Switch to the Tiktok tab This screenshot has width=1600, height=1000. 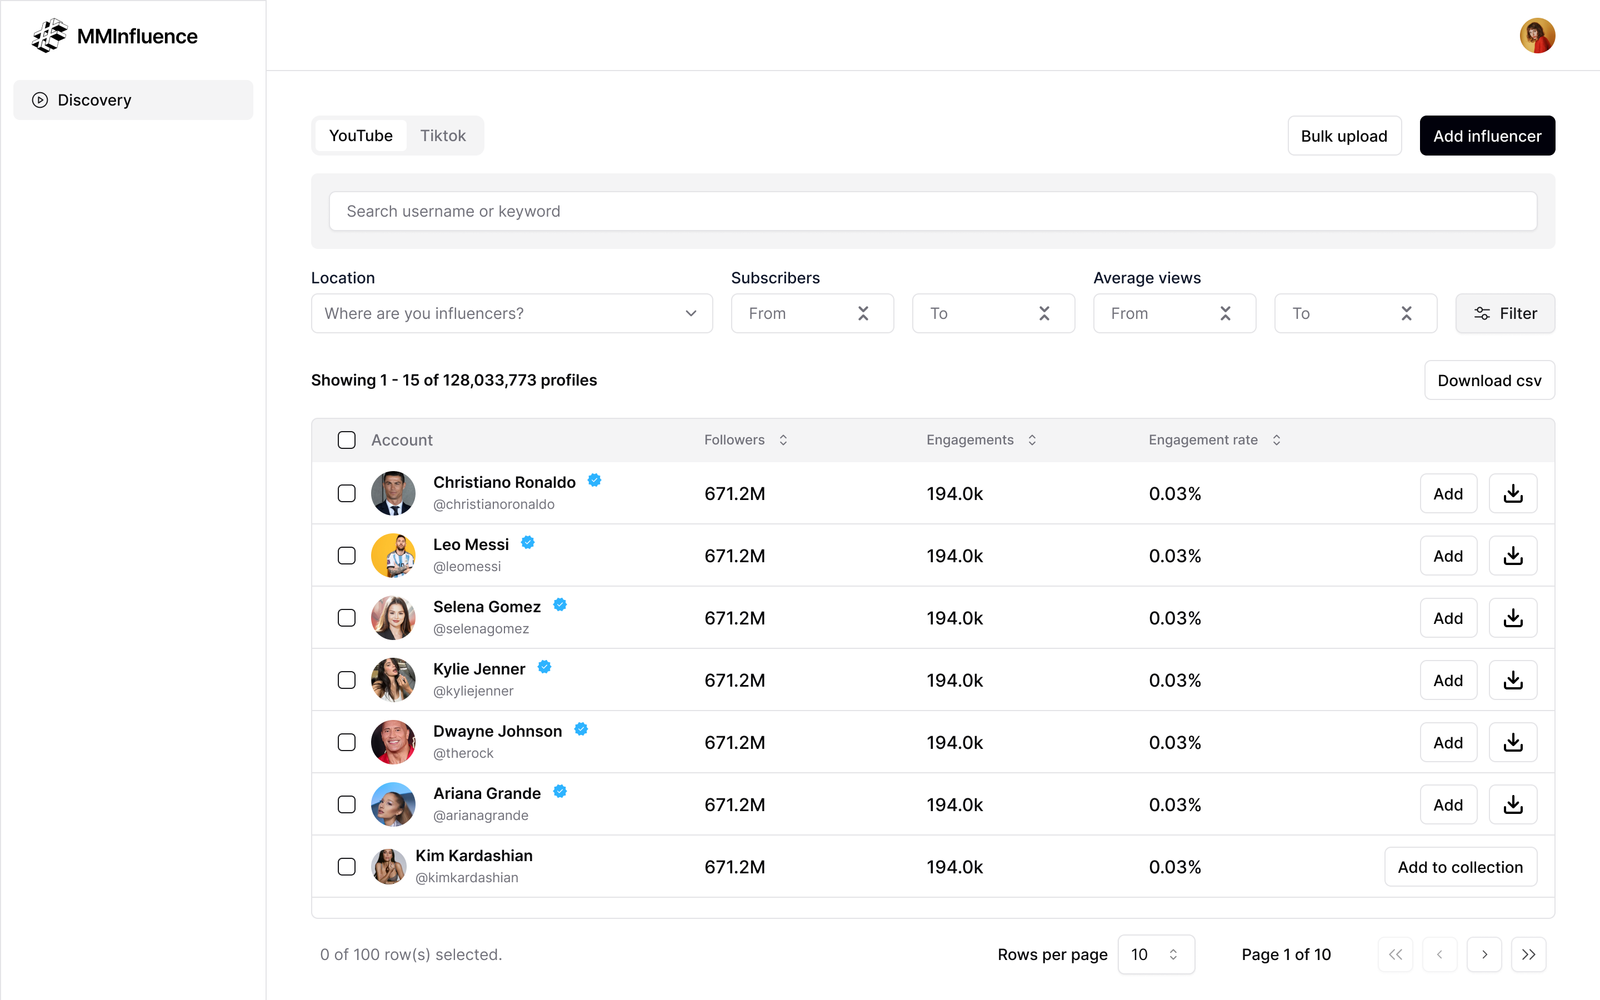[442, 136]
